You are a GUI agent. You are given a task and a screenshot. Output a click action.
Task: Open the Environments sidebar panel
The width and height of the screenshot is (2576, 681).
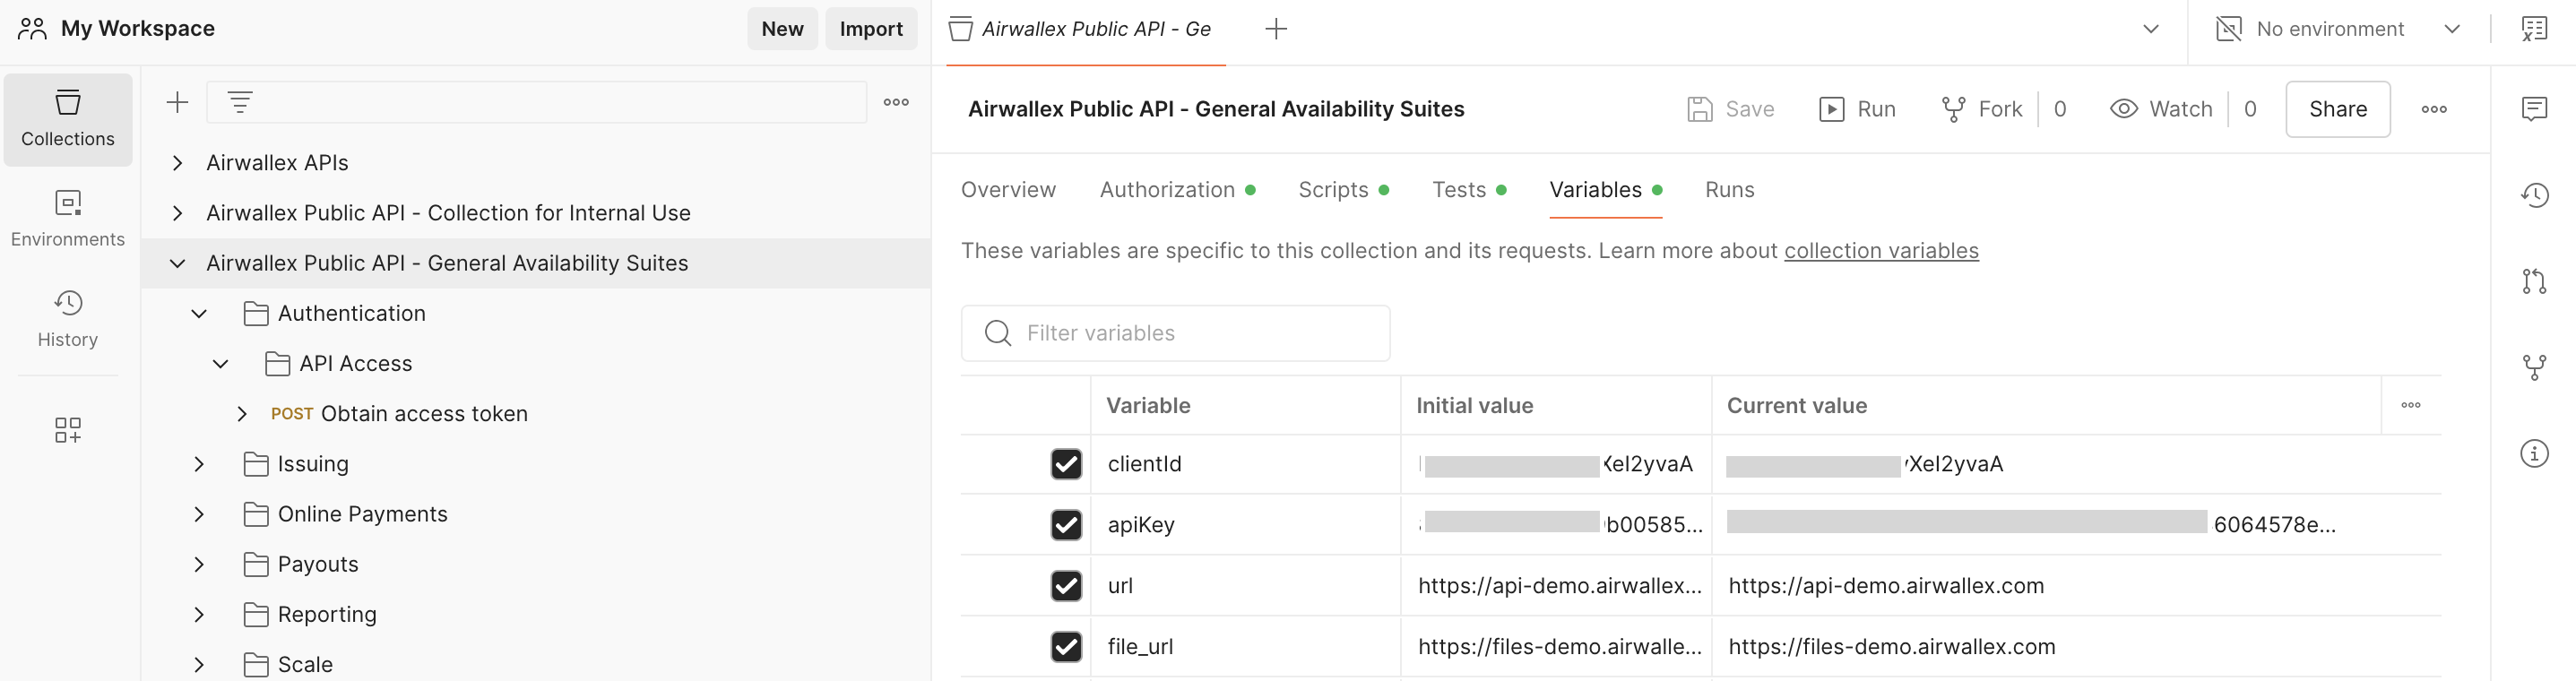(x=68, y=219)
